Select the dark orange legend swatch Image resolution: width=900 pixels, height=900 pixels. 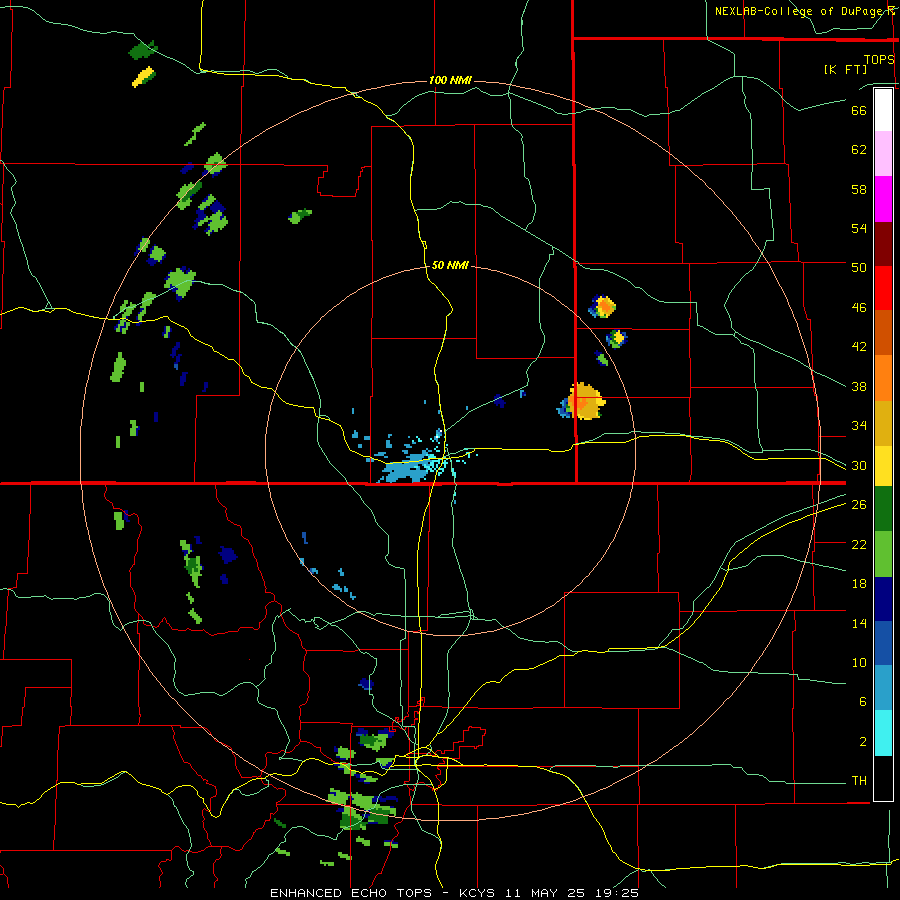883,332
